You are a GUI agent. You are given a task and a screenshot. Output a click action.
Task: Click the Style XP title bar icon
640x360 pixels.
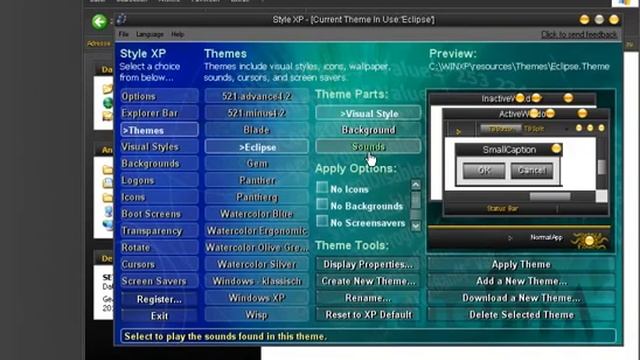(122, 19)
